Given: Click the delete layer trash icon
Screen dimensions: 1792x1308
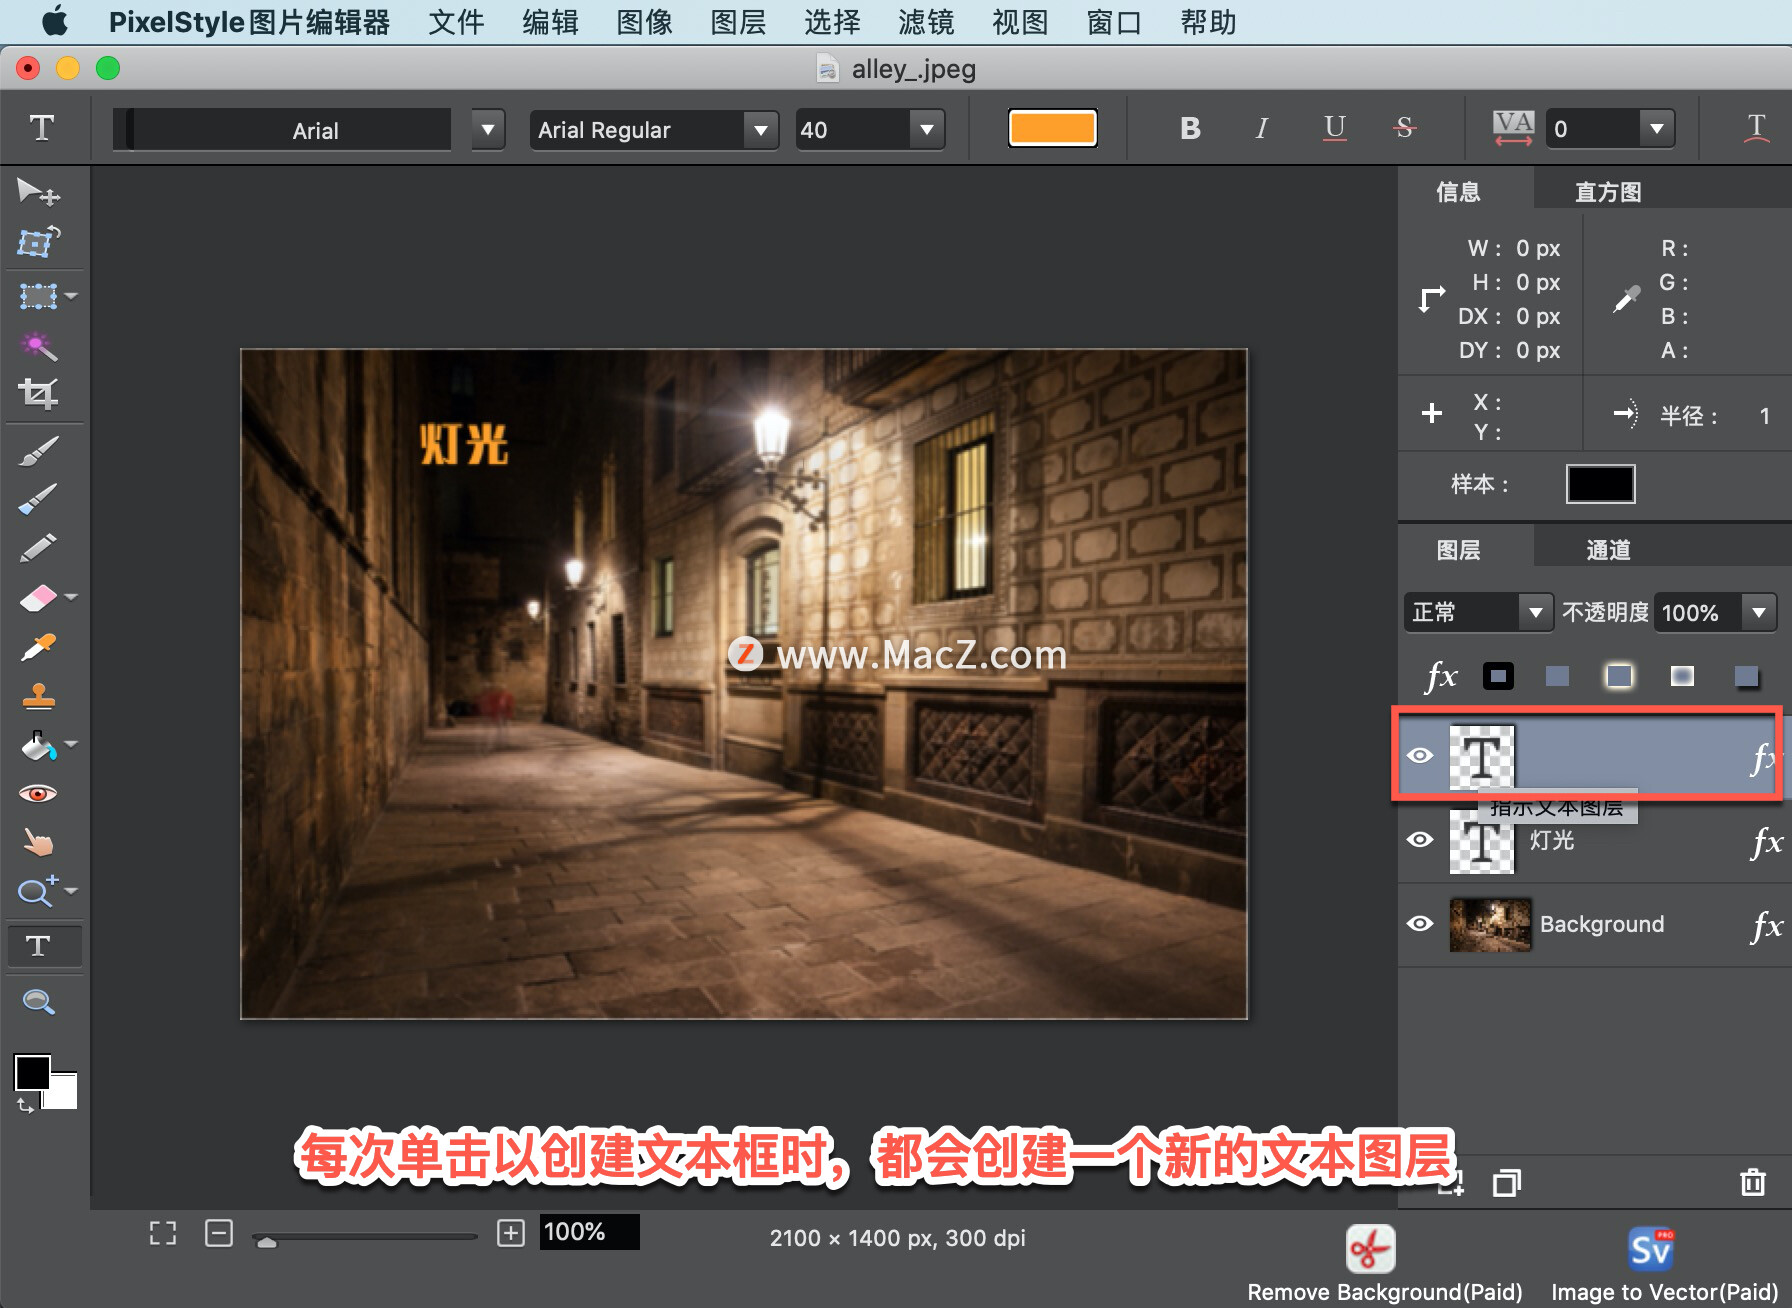Looking at the screenshot, I should pyautogui.click(x=1752, y=1182).
